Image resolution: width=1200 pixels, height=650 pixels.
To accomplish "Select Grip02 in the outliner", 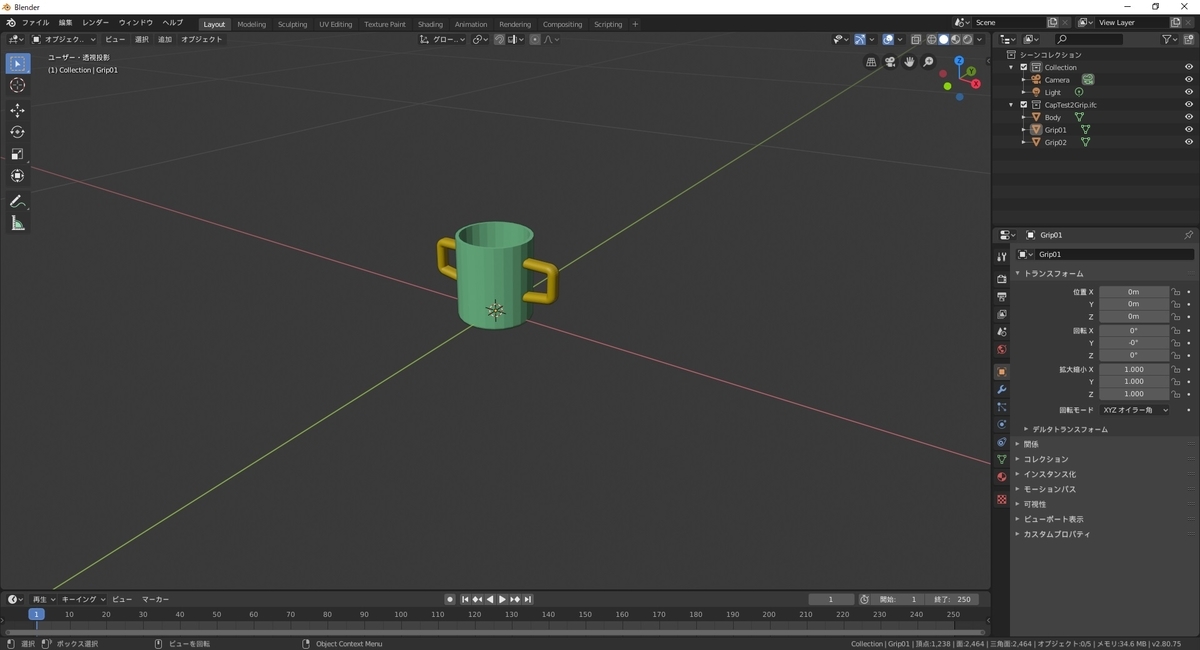I will tap(1055, 142).
